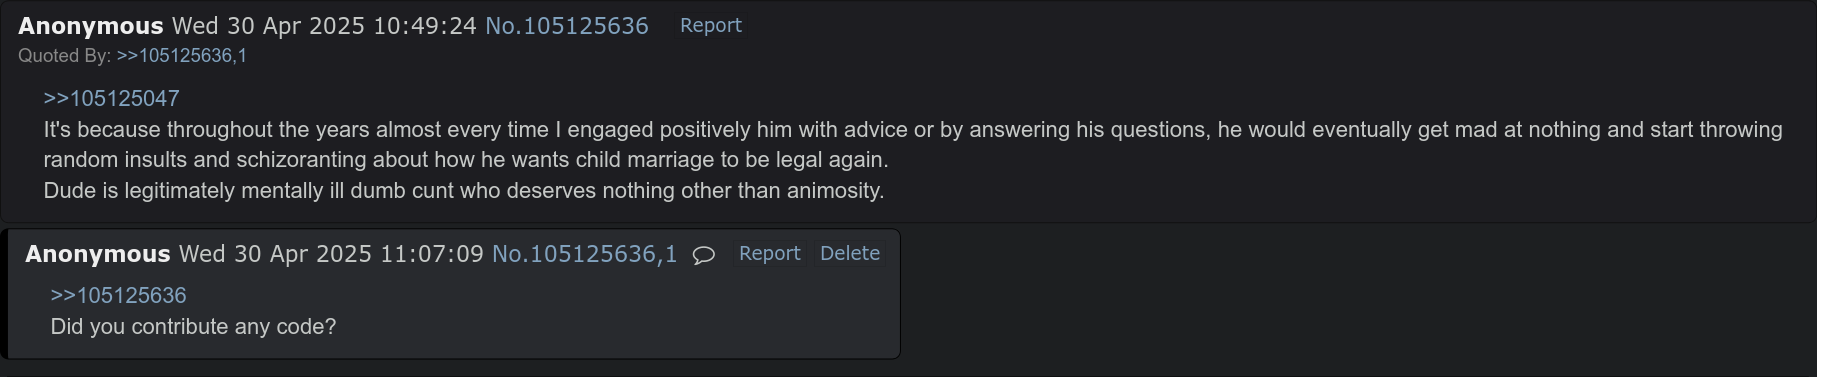Click the line starting "random insults"
This screenshot has width=1832, height=379.
tap(466, 160)
